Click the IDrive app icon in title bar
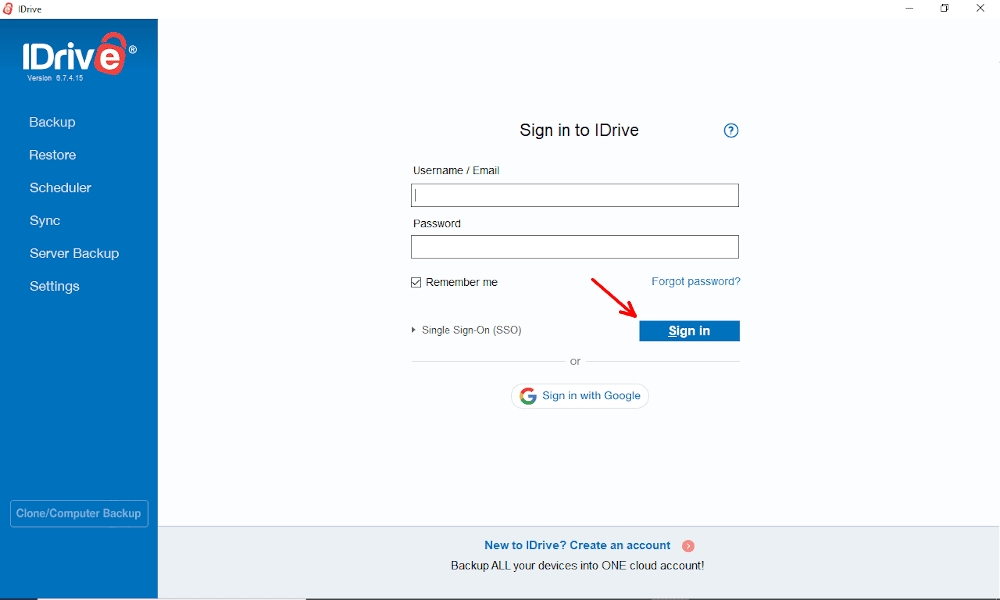1000x600 pixels. pos(8,9)
